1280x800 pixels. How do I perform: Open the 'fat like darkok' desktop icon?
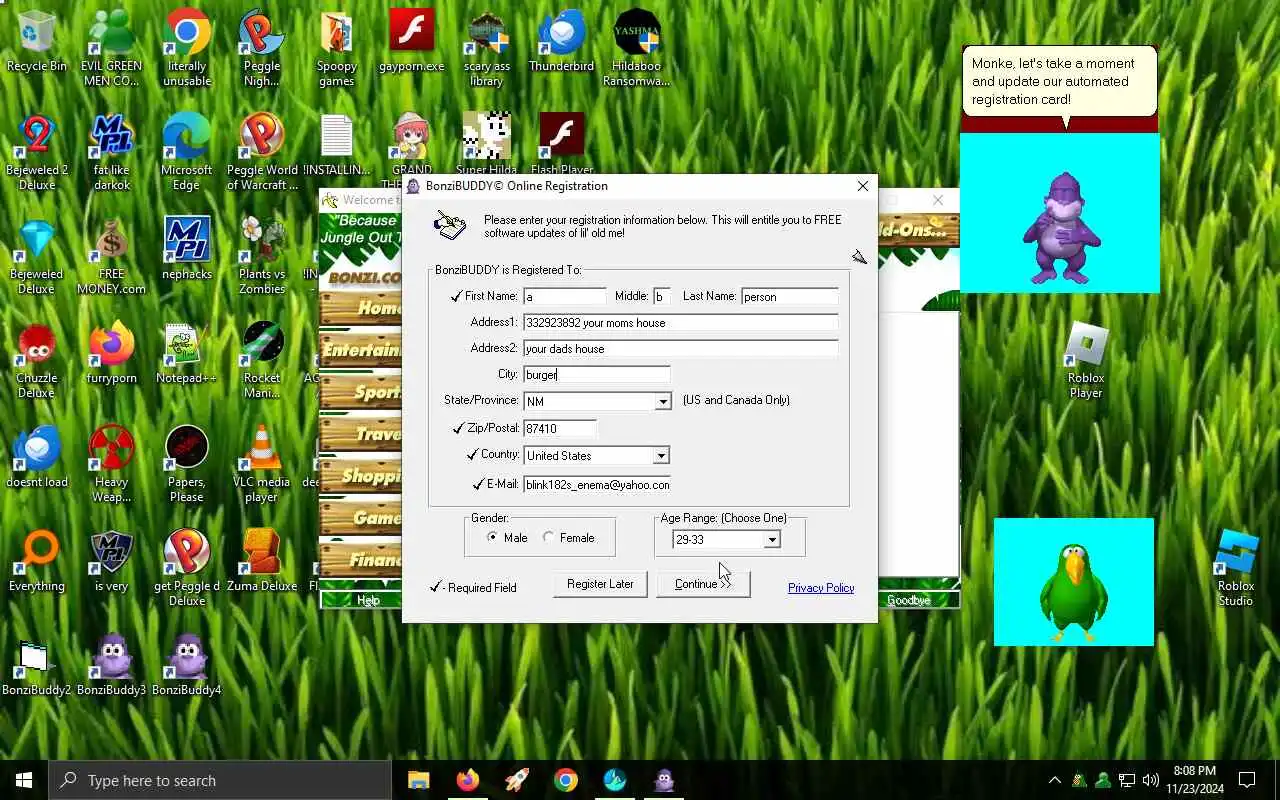coord(111,152)
